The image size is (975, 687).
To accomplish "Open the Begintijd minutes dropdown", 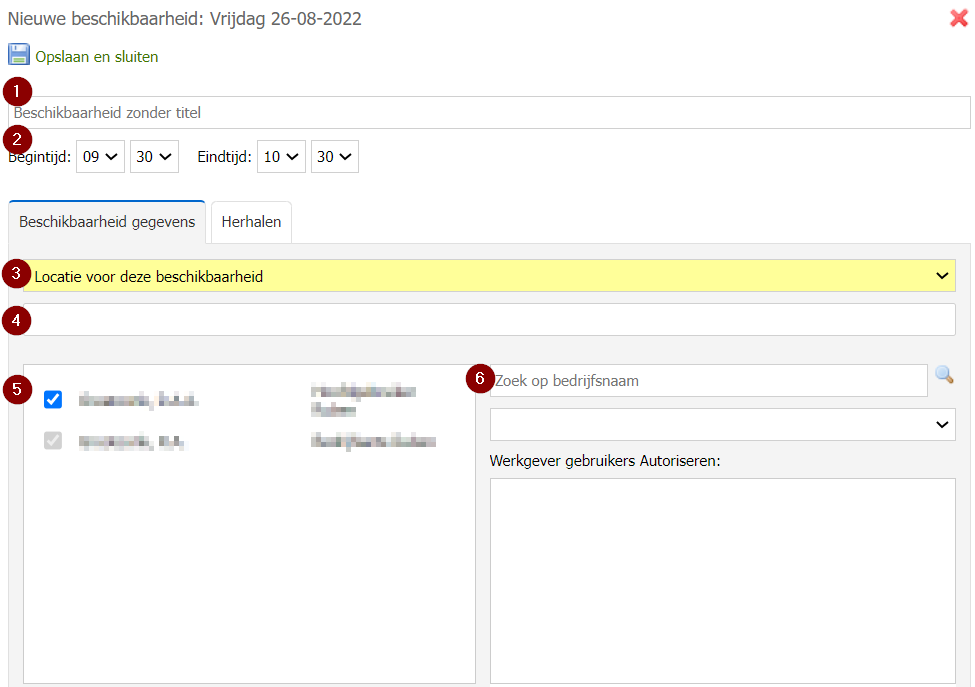I will pyautogui.click(x=154, y=157).
